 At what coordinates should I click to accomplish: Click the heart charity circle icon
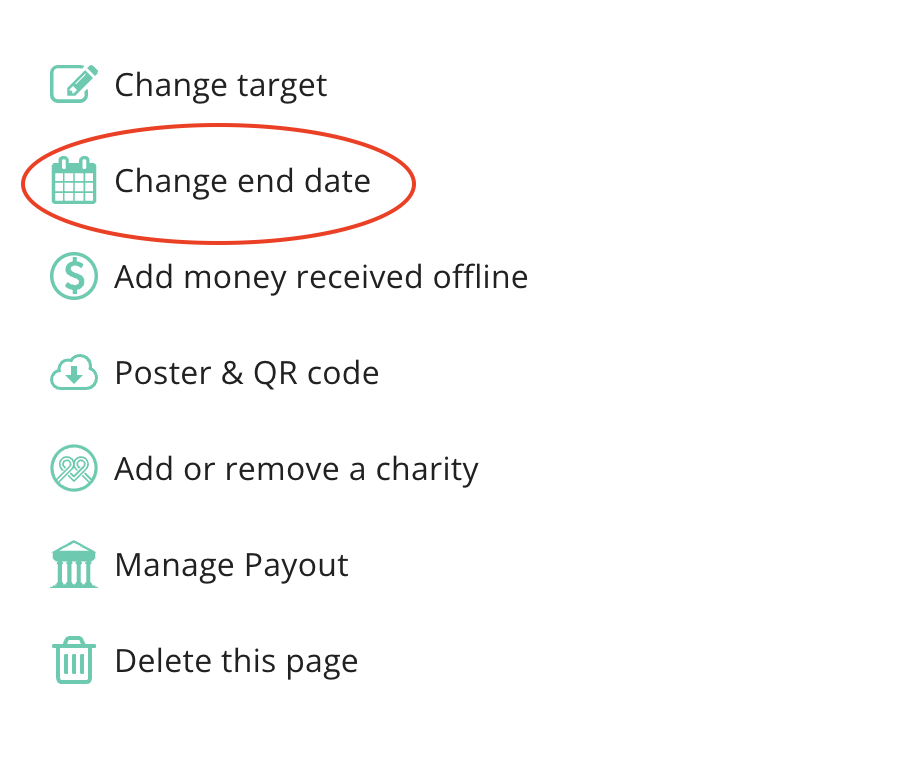pyautogui.click(x=74, y=468)
